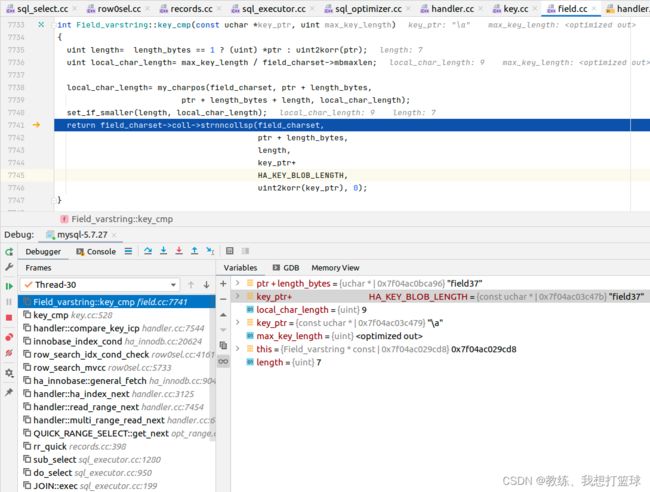
Task: View breakpoints with red circles icon
Action: click(x=9, y=337)
